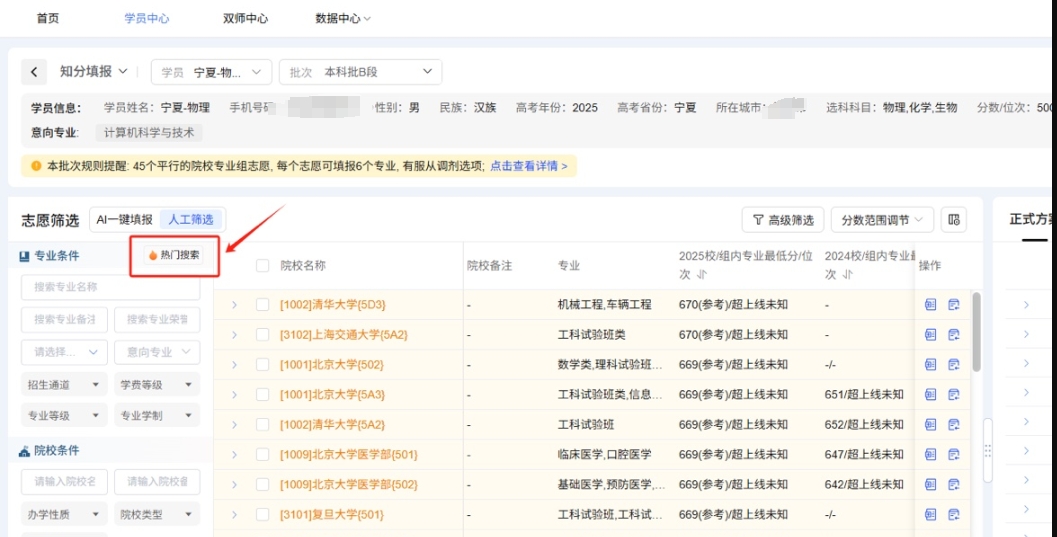Open the 双师中心 nav item

pos(245,18)
